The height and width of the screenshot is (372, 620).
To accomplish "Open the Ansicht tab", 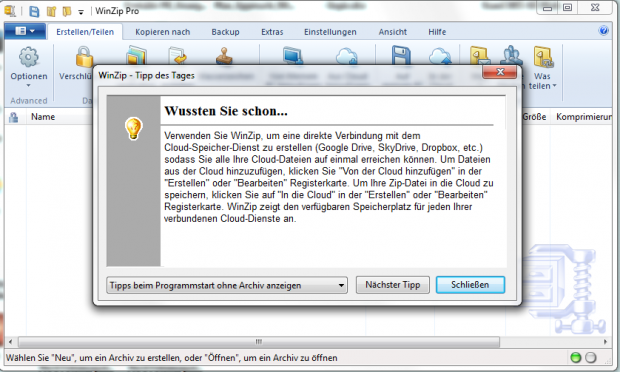I will 393,32.
